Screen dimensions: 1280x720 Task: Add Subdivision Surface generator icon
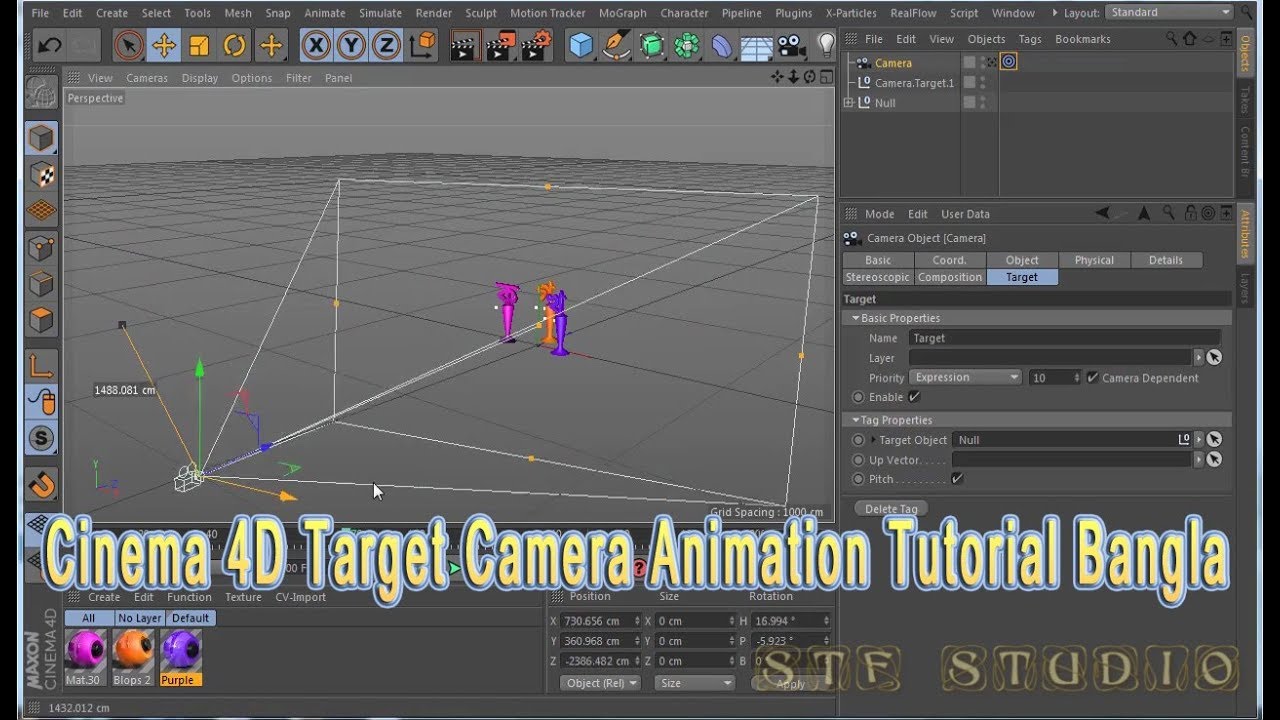coord(652,45)
